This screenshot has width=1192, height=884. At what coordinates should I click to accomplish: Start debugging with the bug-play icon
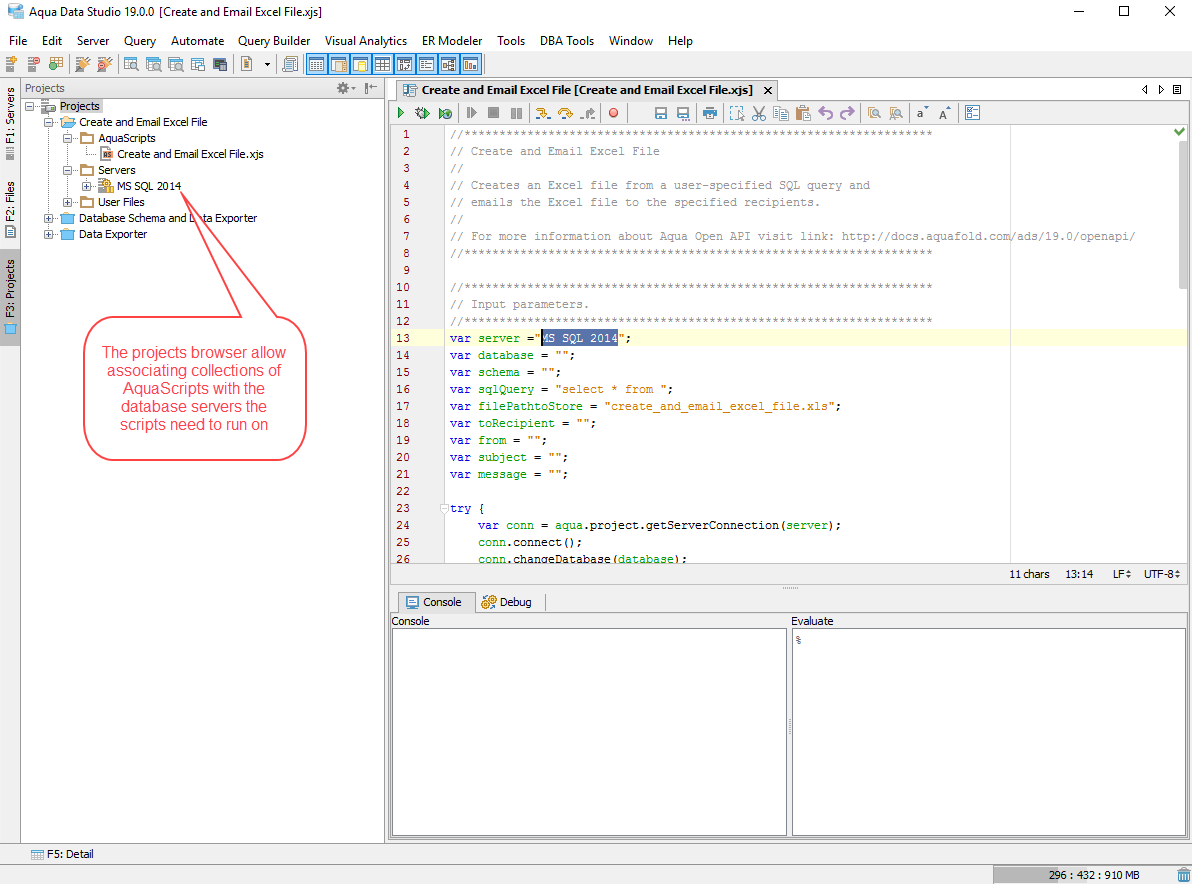pyautogui.click(x=422, y=113)
